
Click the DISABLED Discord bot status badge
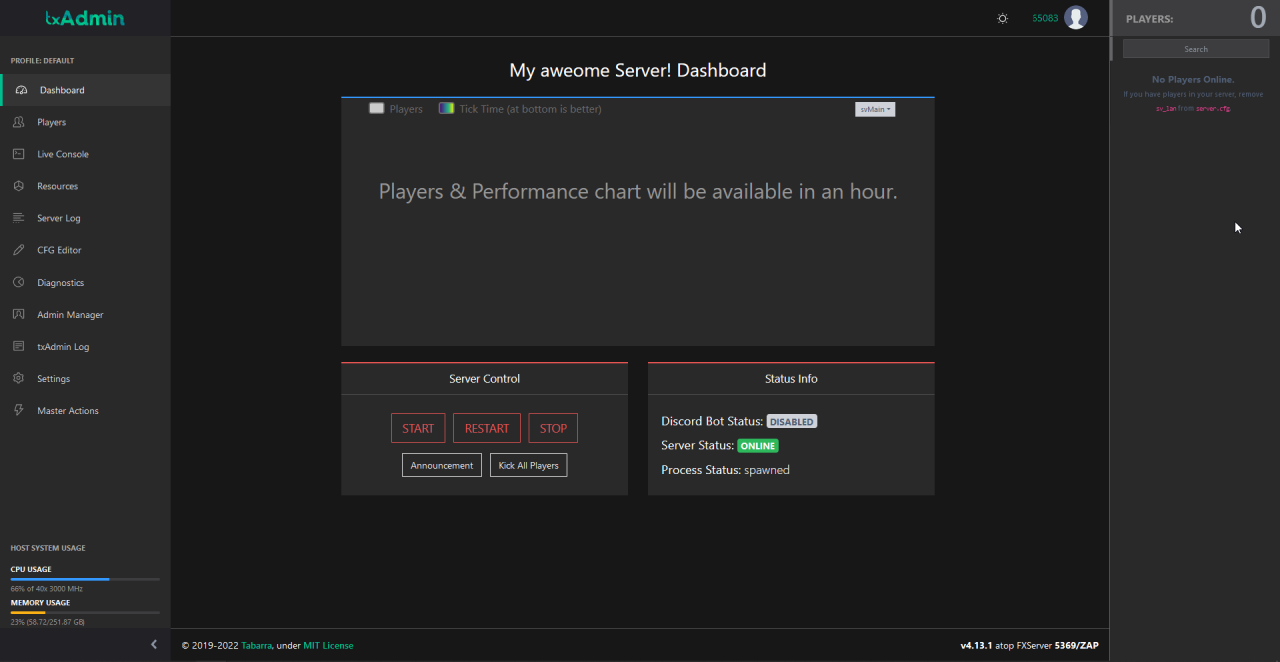pos(791,421)
